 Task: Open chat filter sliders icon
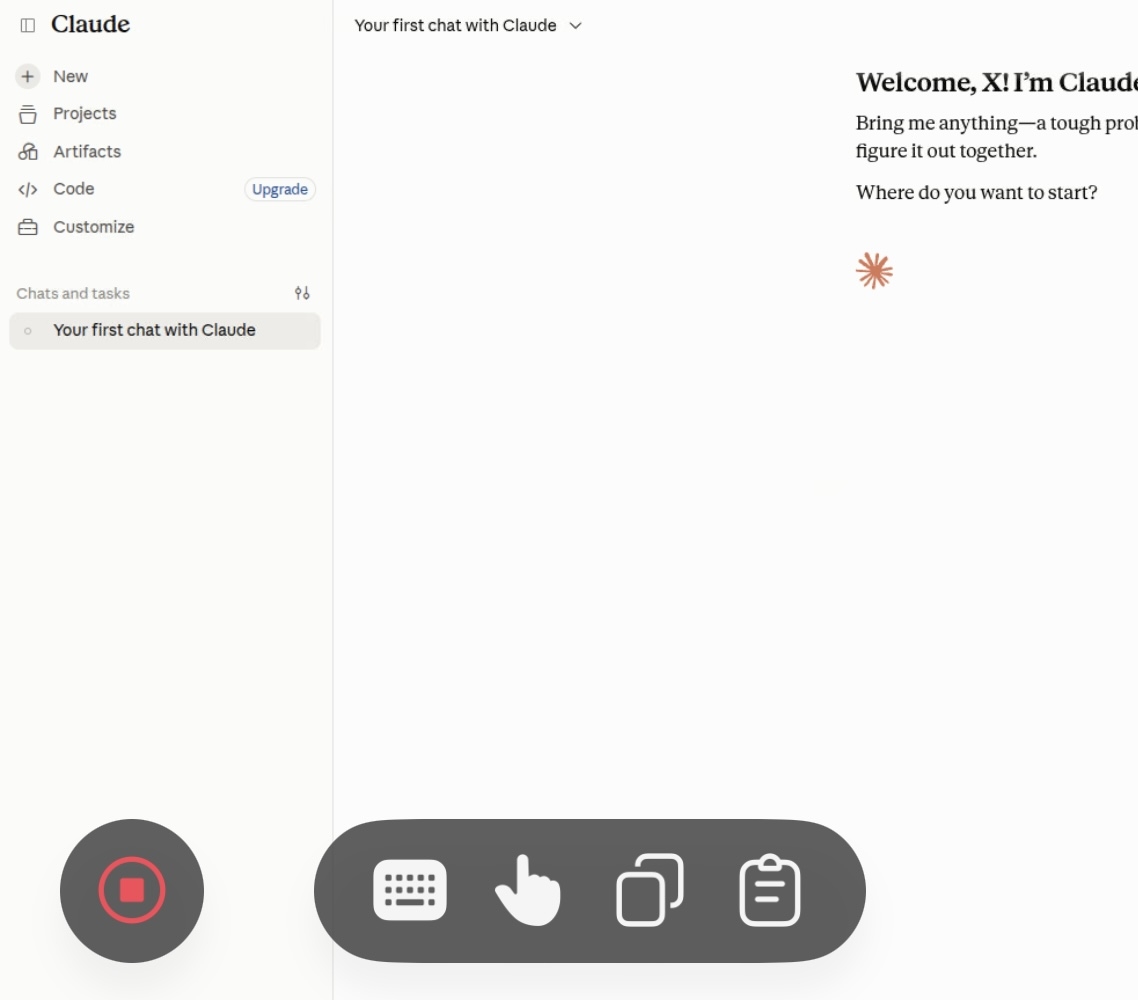point(303,293)
